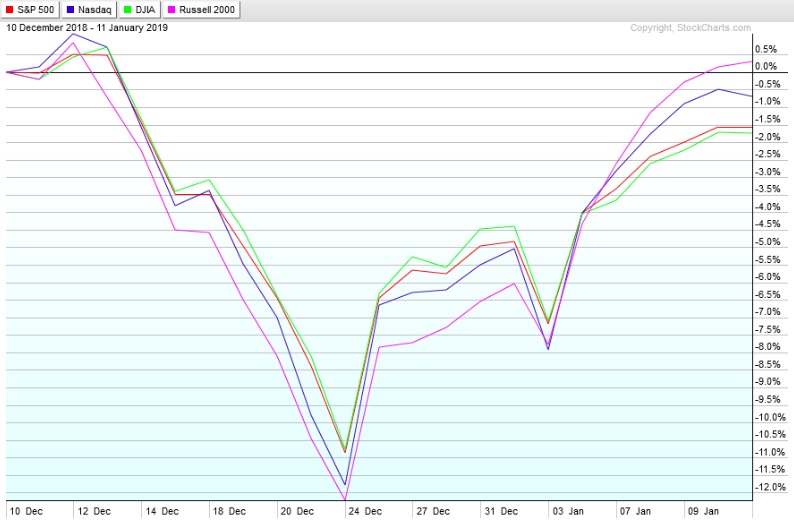This screenshot has width=794, height=528.
Task: Click the '0.0%' y-axis value
Action: (x=766, y=66)
